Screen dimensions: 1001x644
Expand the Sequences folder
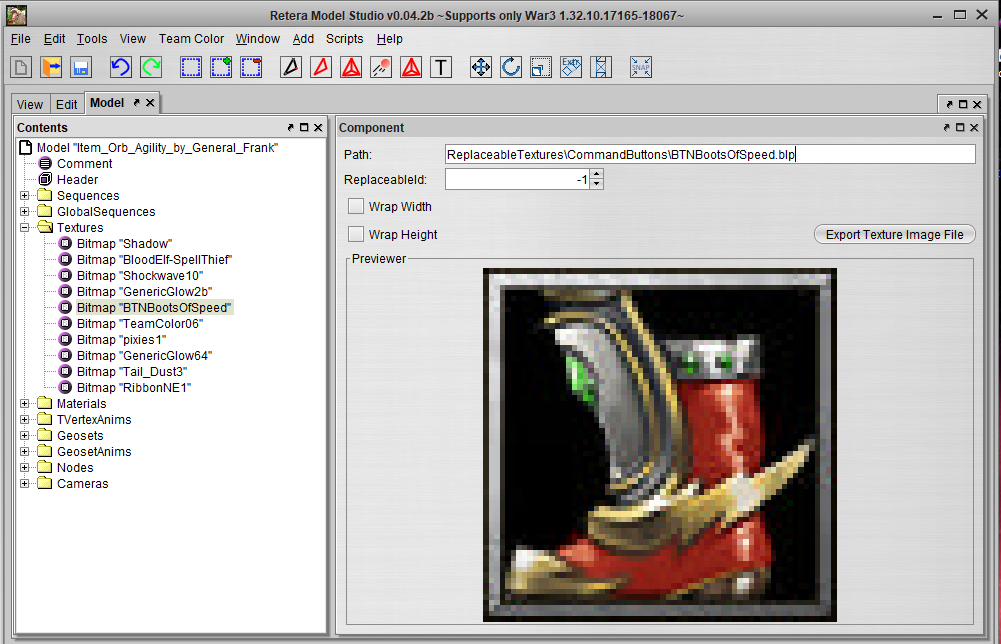pyautogui.click(x=24, y=195)
